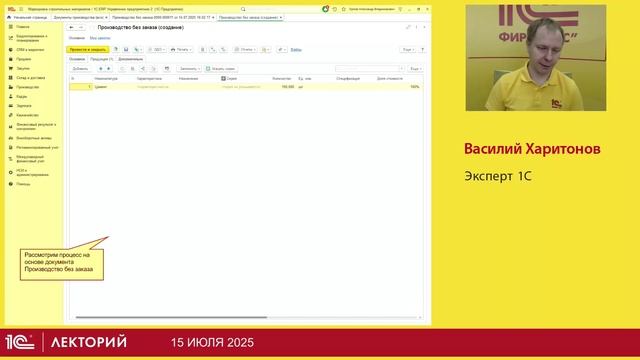640x360 pixels.
Task: Switch to the 'Документы производства' window tab
Action: pyautogui.click(x=80, y=18)
